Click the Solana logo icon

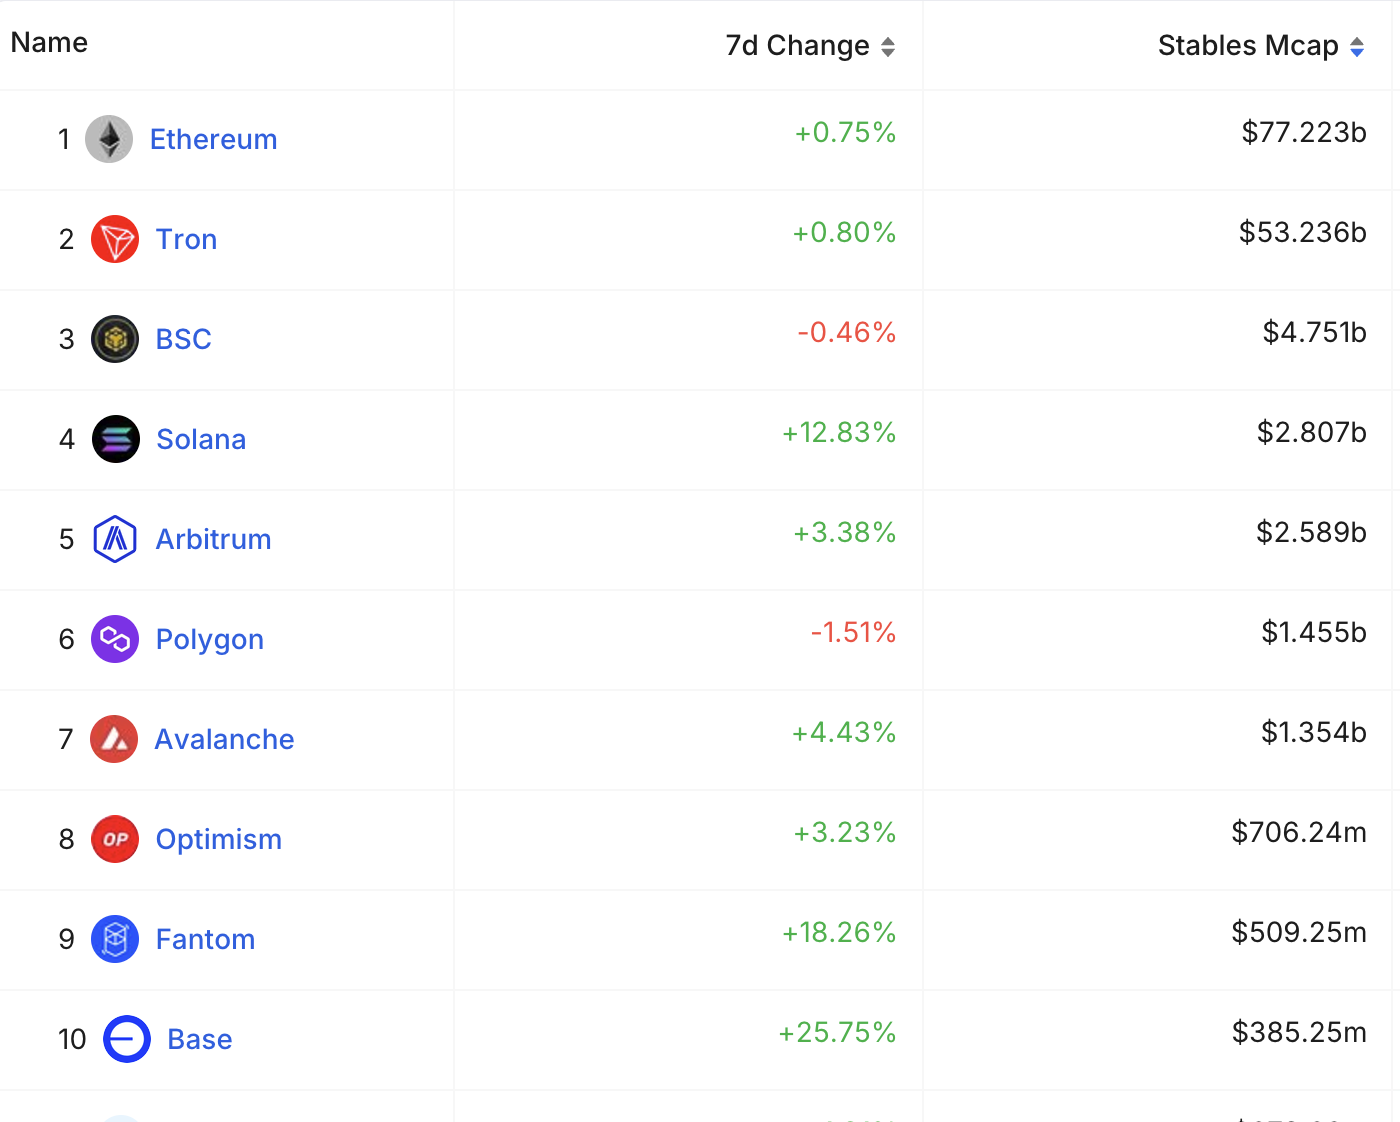[115, 439]
